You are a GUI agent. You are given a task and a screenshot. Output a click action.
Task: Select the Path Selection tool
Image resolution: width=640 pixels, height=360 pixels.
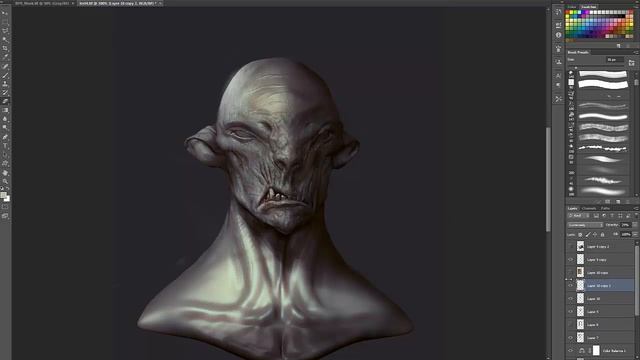pos(5,154)
